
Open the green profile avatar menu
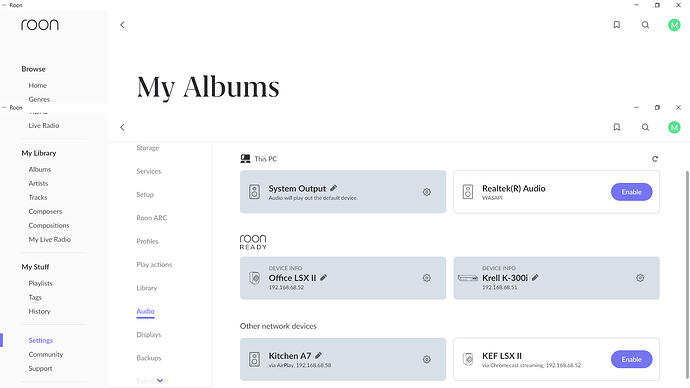point(674,127)
